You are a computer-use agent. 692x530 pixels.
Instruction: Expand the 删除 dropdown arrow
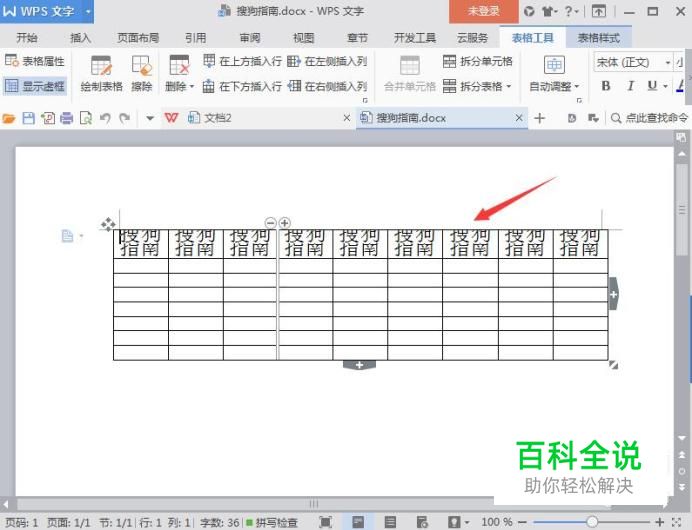(x=192, y=86)
